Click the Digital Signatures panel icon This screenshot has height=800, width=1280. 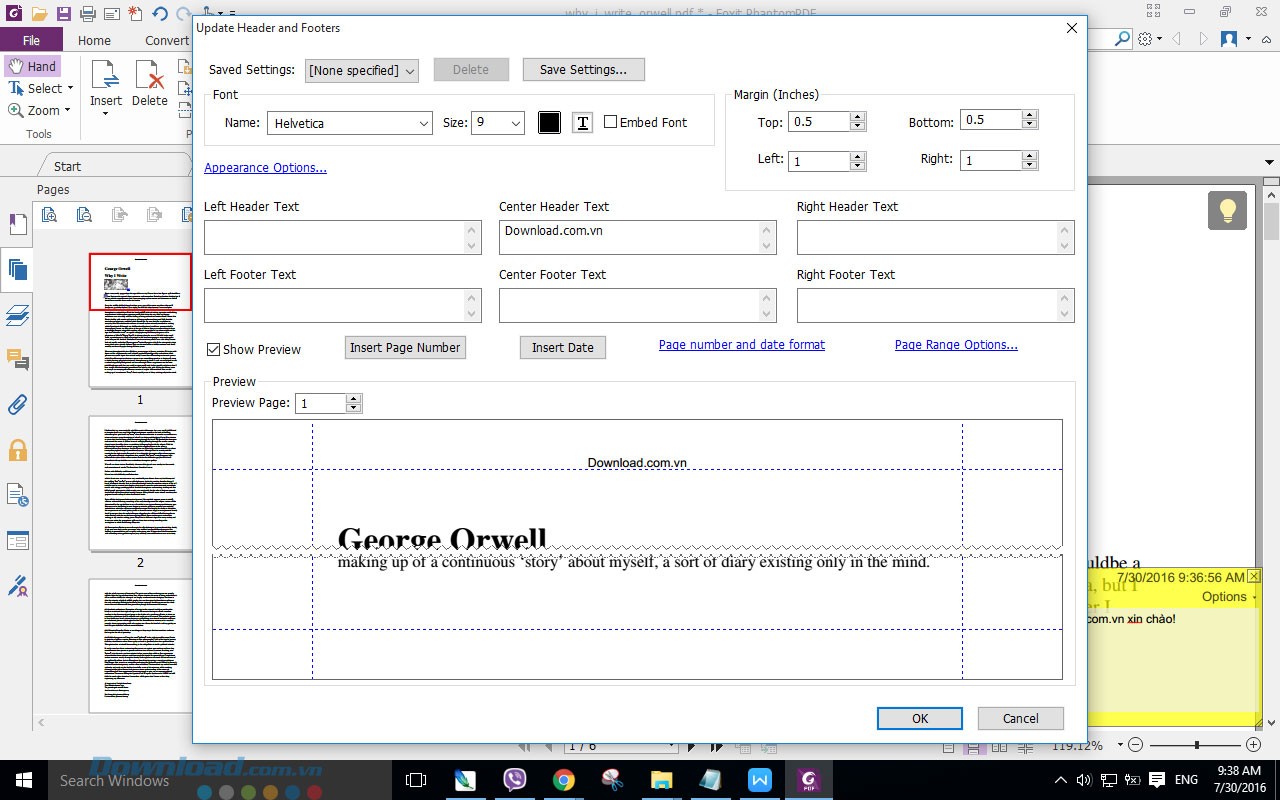(17, 587)
